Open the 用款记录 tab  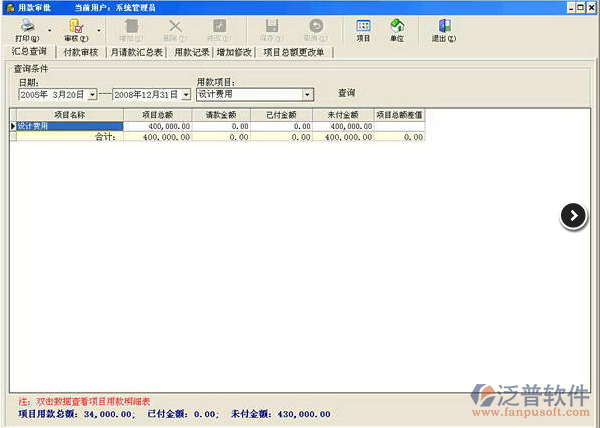192,52
